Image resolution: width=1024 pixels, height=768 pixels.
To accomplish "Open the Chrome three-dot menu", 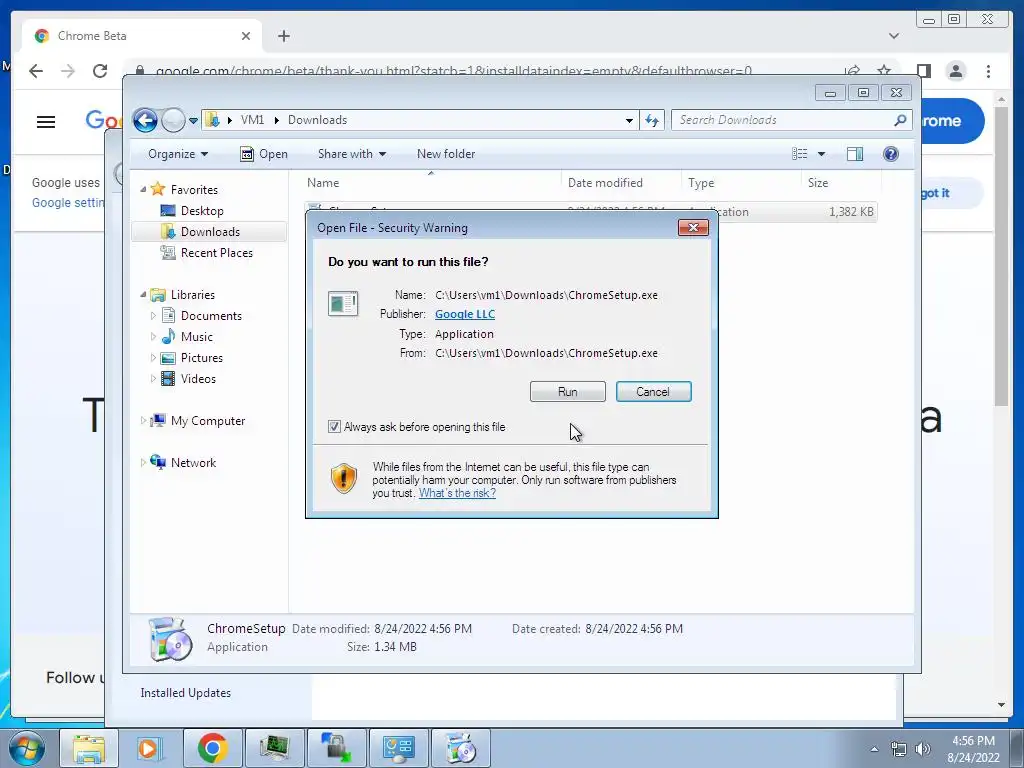I will [x=988, y=71].
